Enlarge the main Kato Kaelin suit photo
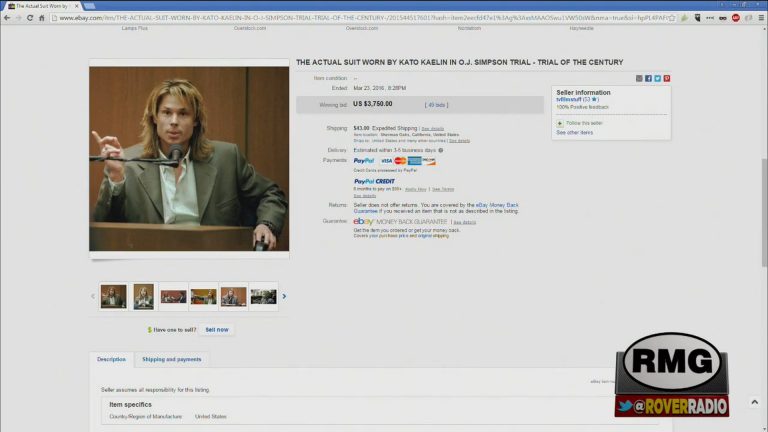This screenshot has height=432, width=768. click(189, 159)
